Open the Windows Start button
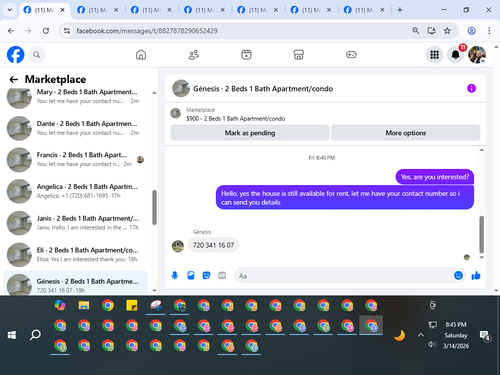Viewport: 500px width, 375px height. coord(12,335)
